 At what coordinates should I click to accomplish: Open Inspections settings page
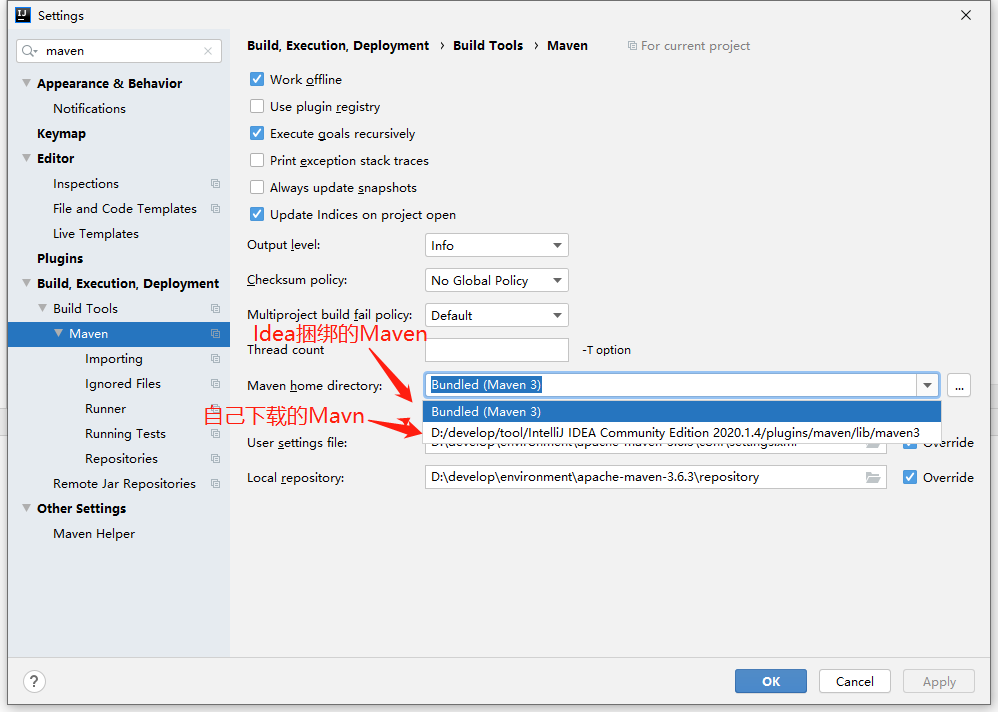pyautogui.click(x=86, y=184)
